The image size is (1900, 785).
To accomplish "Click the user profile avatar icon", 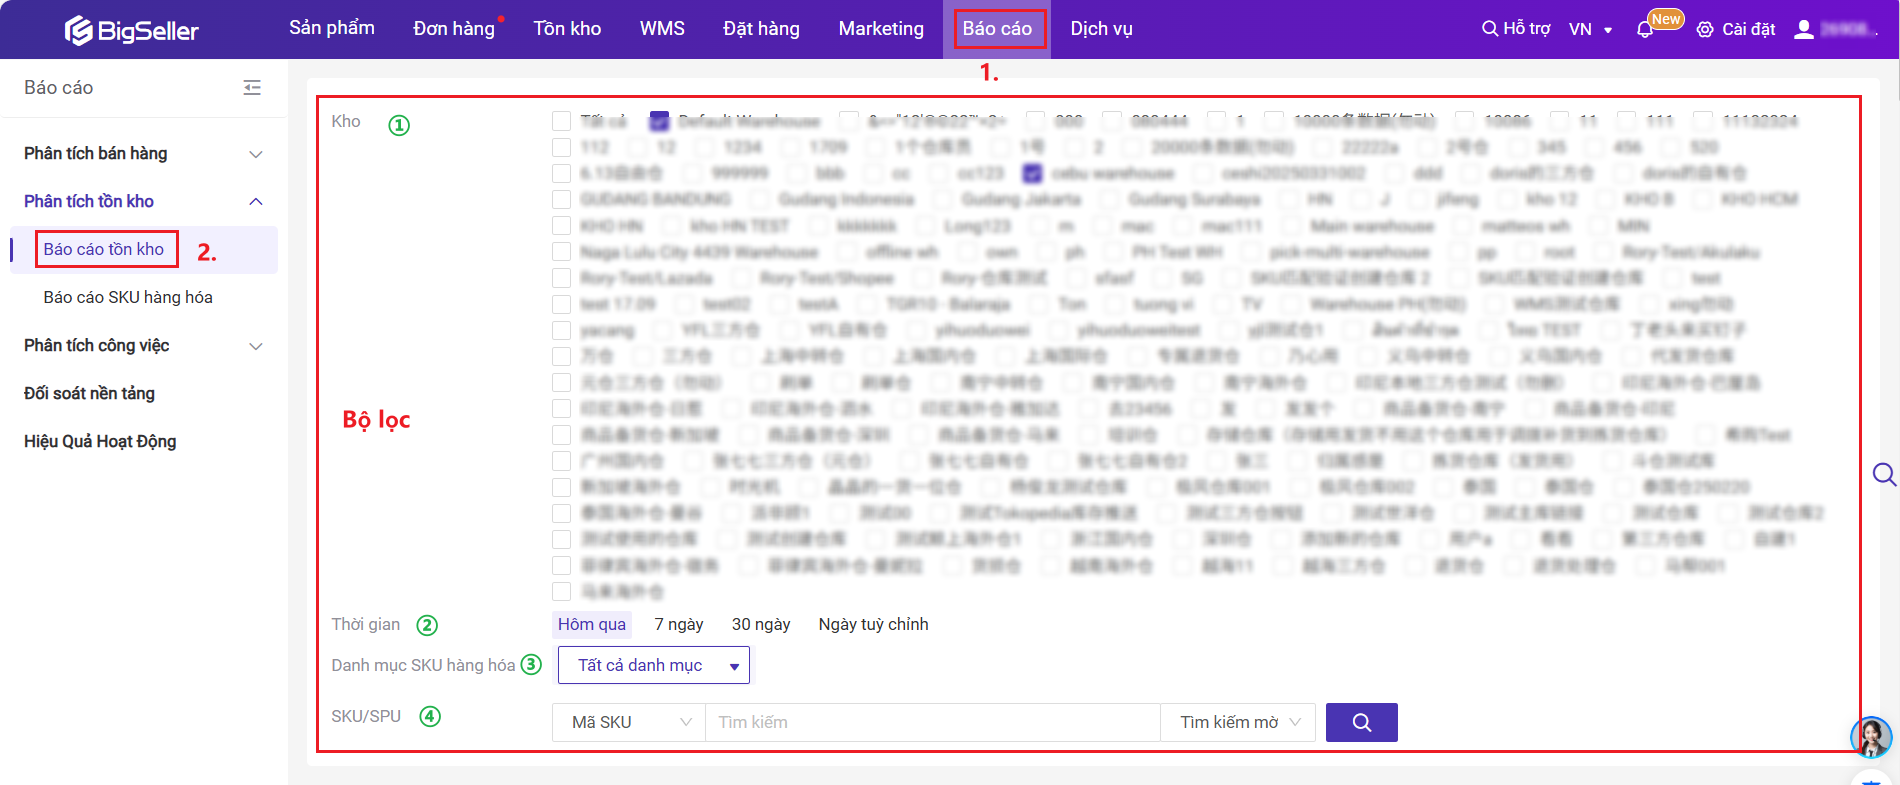I will (1804, 30).
